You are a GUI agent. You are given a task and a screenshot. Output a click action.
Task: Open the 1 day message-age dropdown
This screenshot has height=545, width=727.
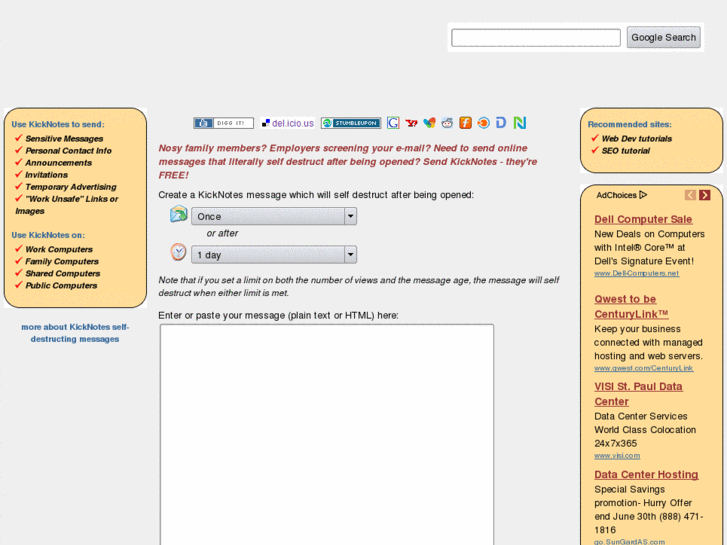pyautogui.click(x=274, y=255)
